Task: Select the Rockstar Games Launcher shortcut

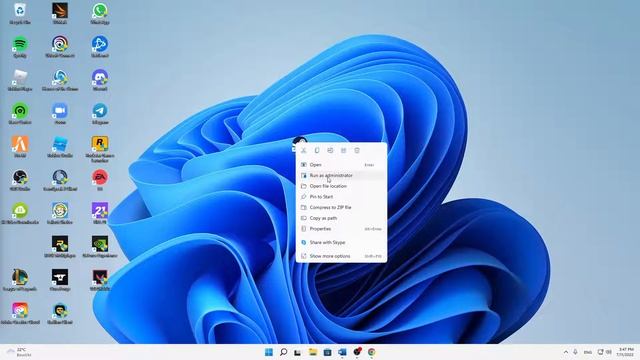Action: point(100,149)
